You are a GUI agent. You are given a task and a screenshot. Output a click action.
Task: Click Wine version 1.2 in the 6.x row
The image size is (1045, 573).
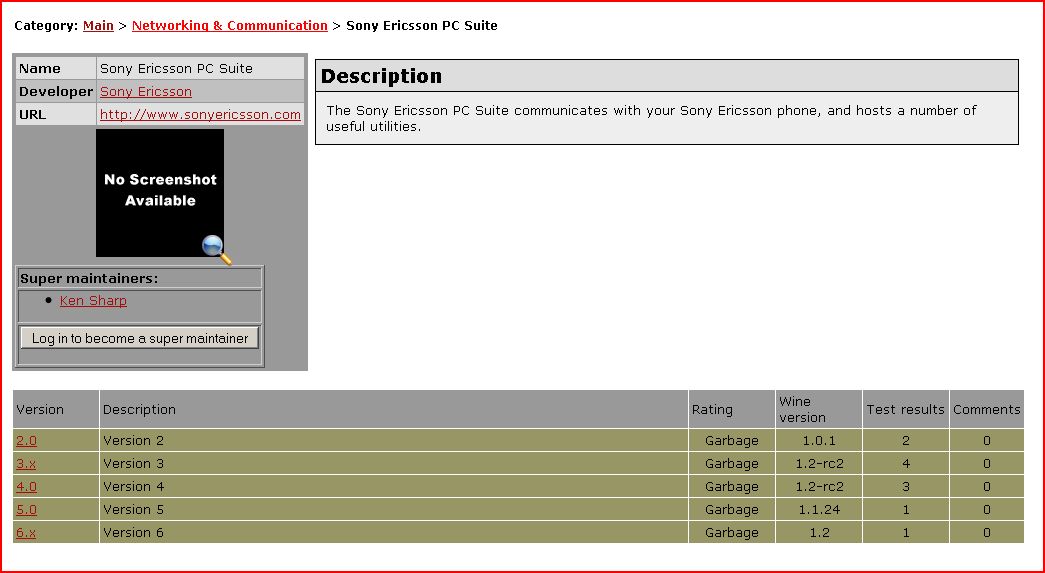(x=818, y=532)
